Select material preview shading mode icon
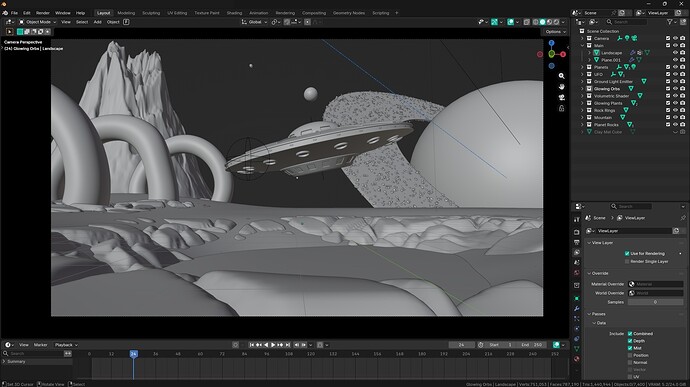 point(549,22)
